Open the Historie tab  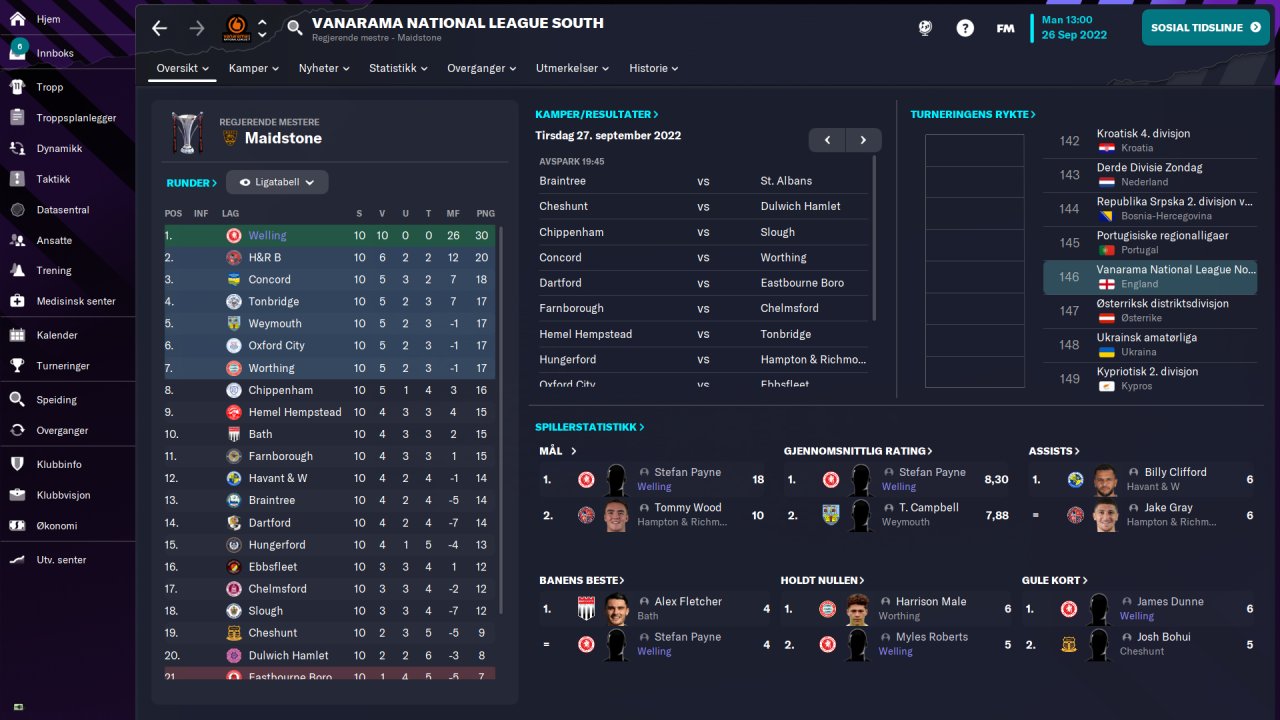[653, 68]
